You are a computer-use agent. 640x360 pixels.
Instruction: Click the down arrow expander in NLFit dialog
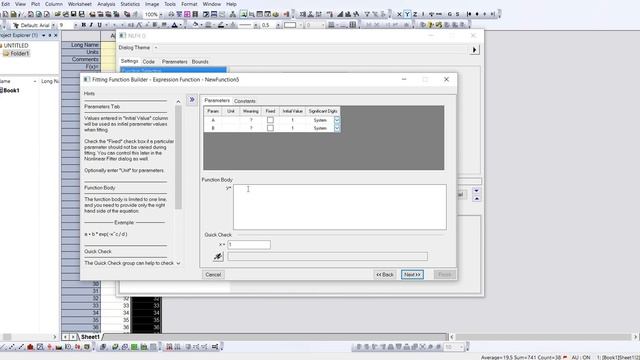476,191
